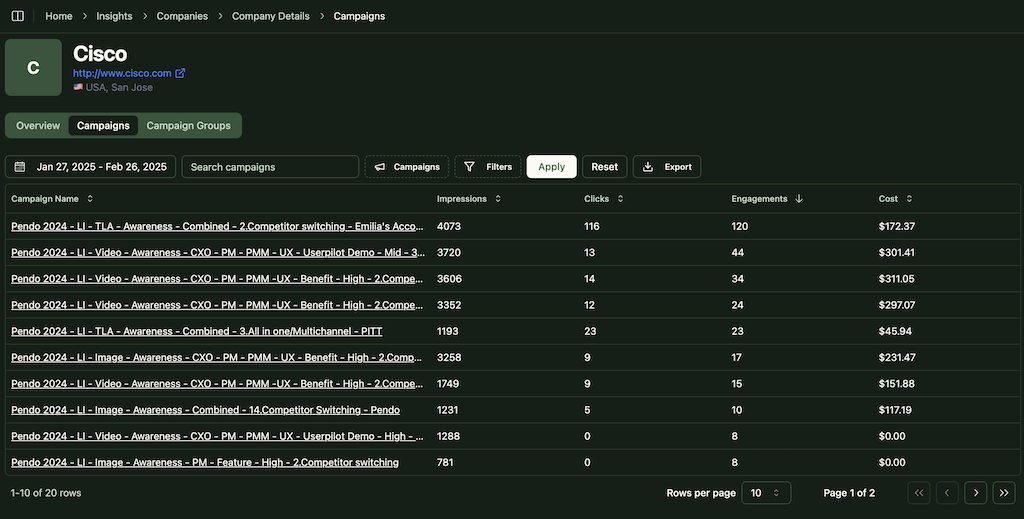1024x519 pixels.
Task: Navigate to Company Details breadcrumb
Action: 270,16
